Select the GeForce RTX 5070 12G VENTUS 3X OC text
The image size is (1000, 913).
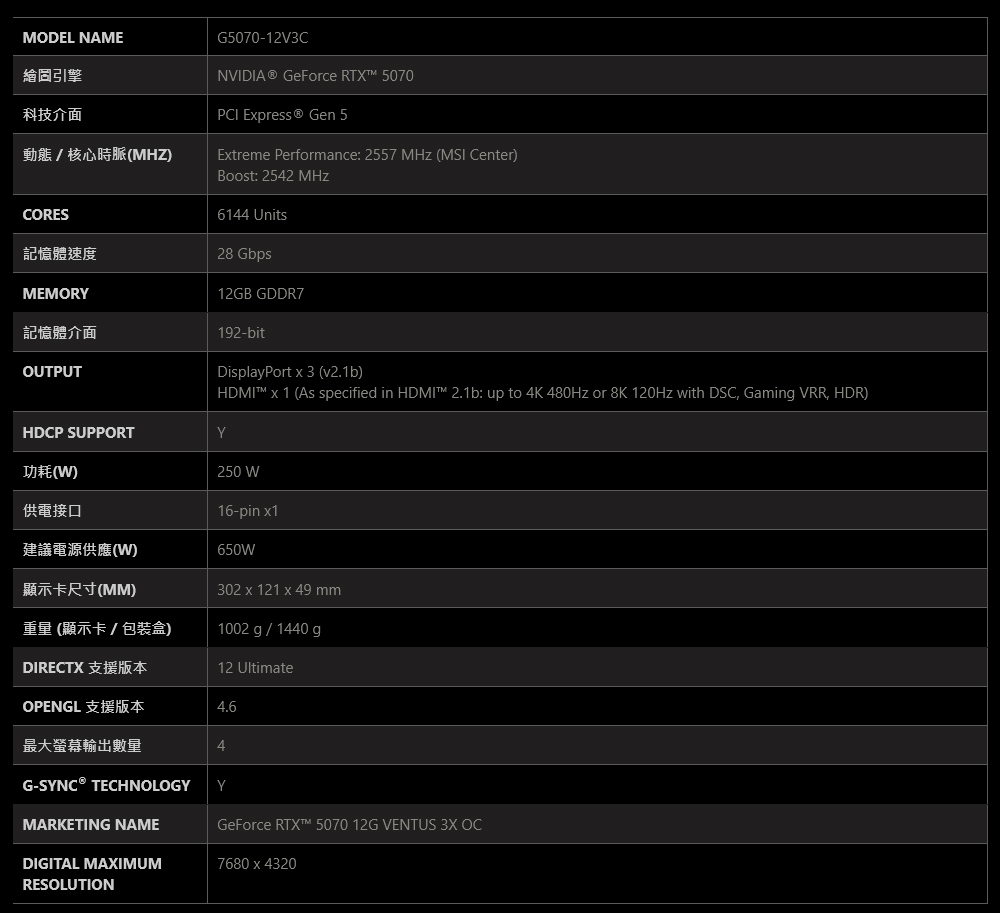[349, 825]
